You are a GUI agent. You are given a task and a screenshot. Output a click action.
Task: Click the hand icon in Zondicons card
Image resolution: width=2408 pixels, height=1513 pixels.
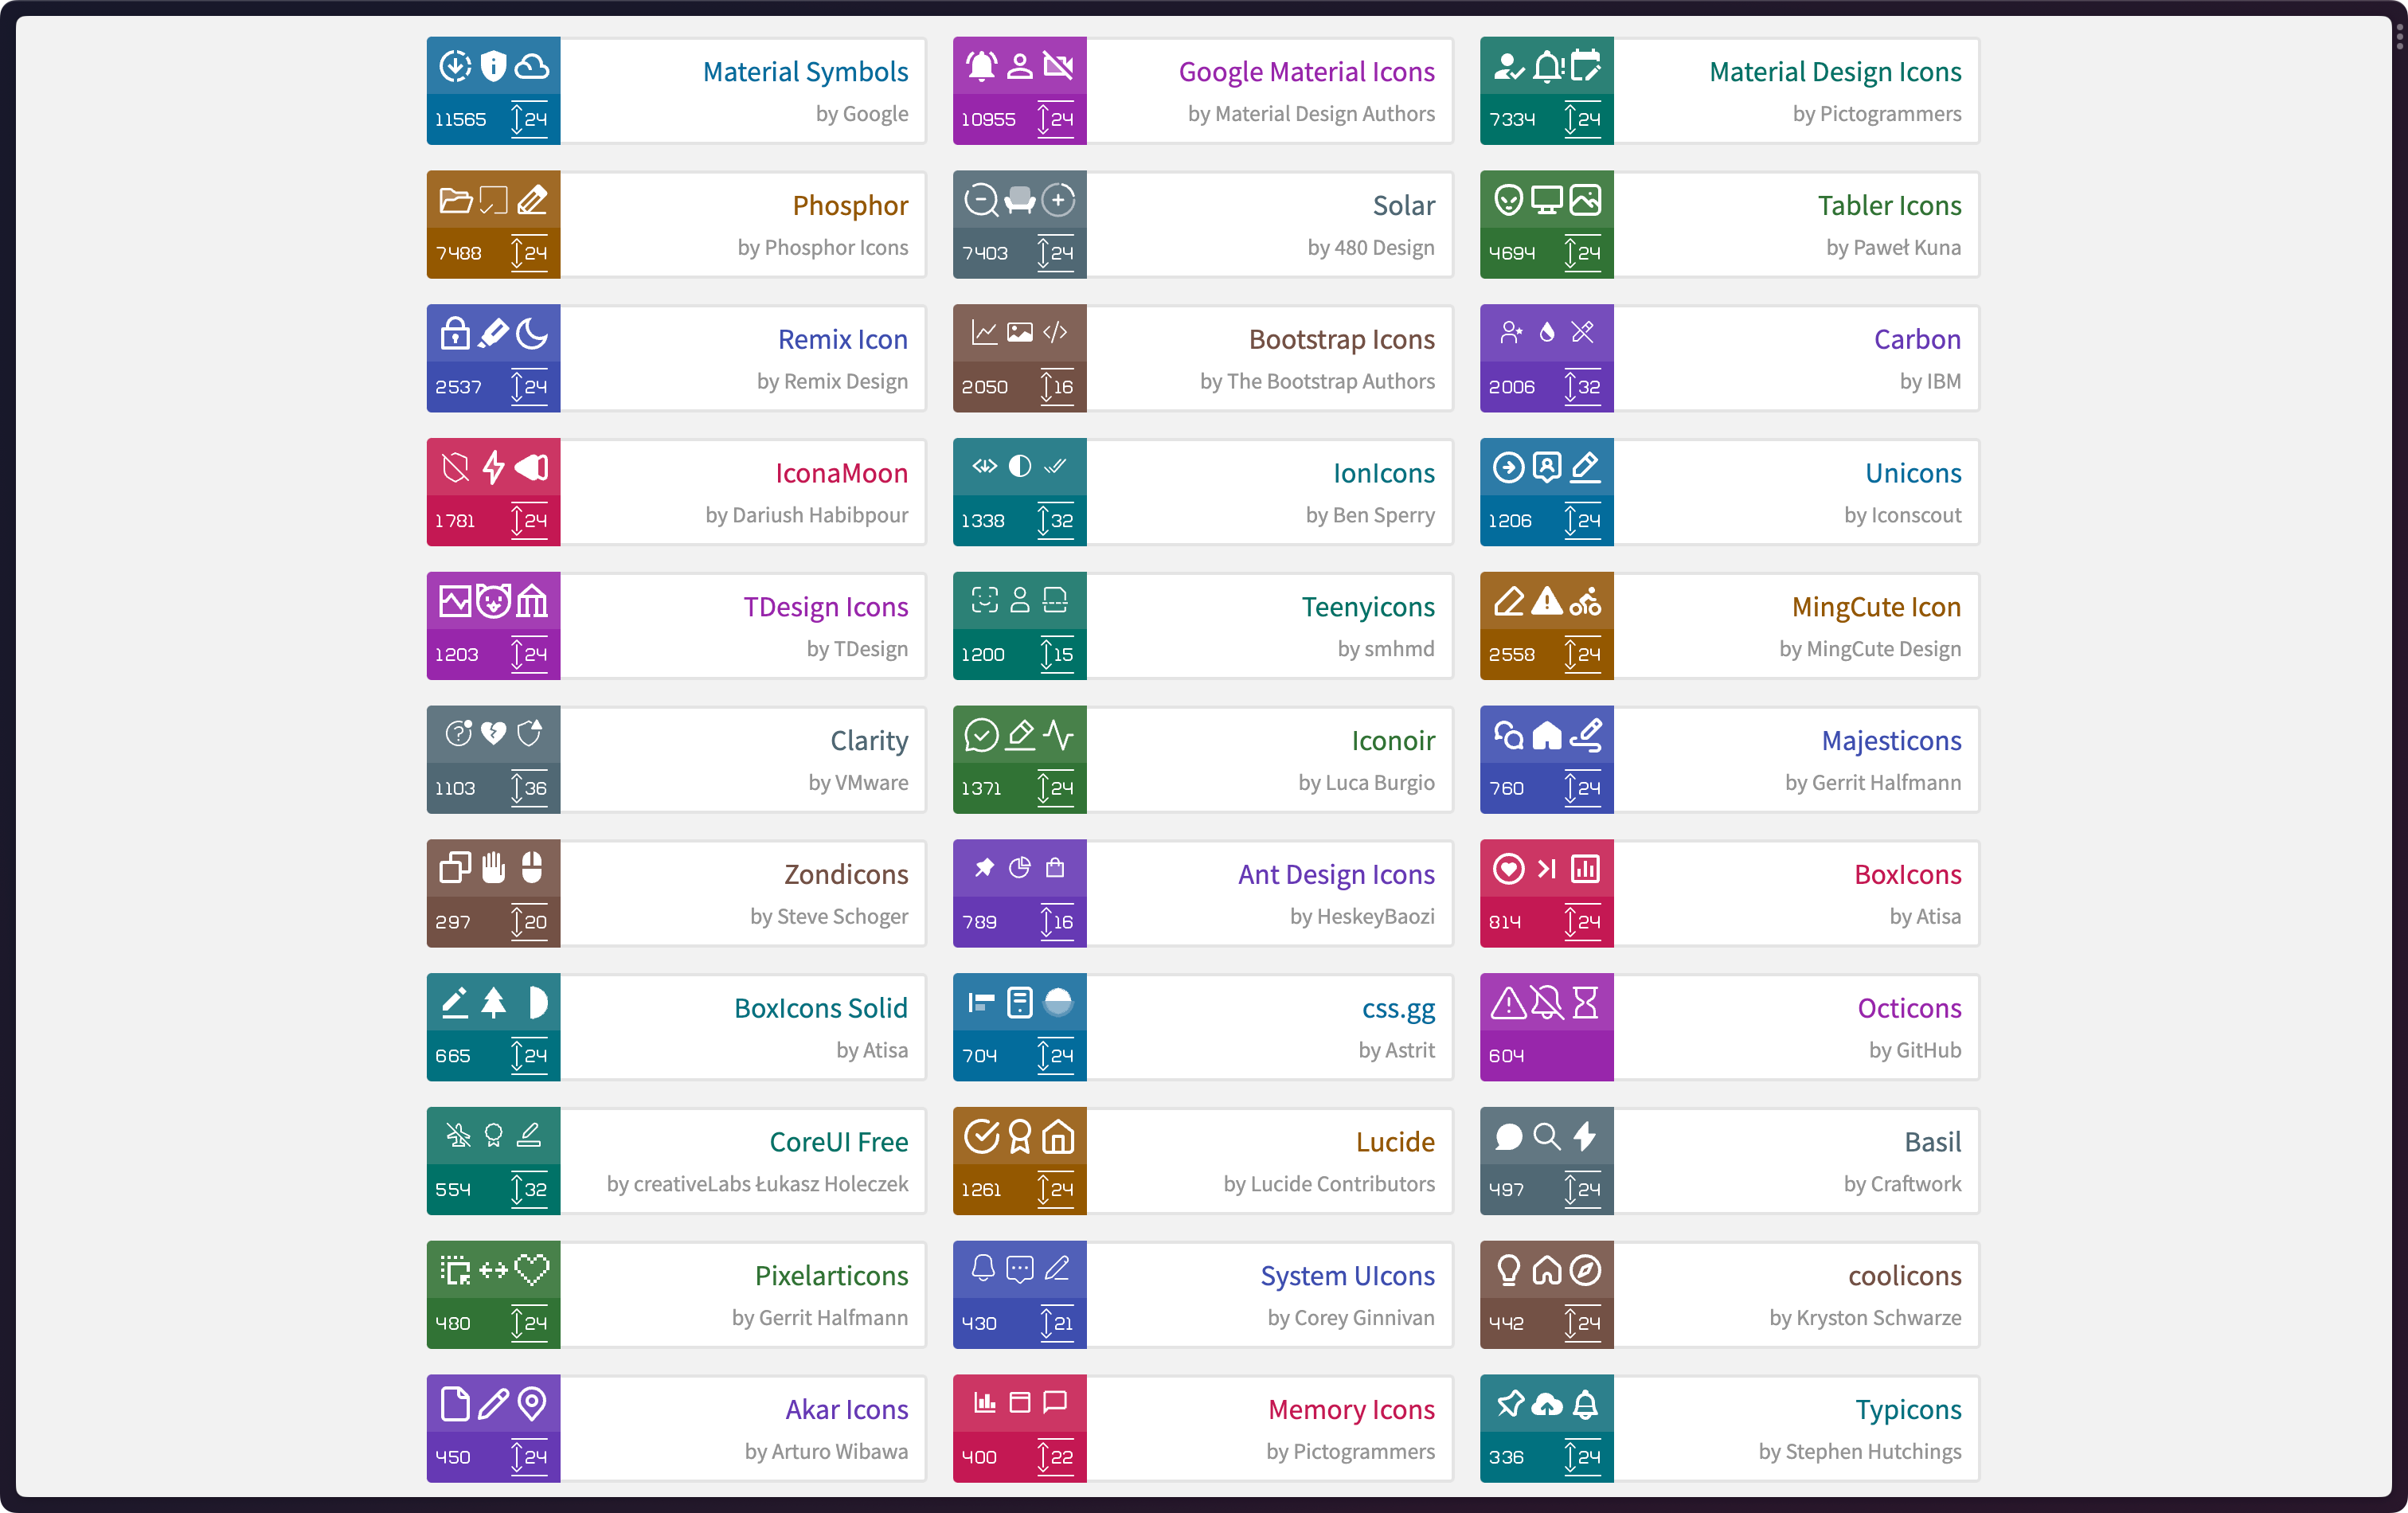pyautogui.click(x=493, y=867)
